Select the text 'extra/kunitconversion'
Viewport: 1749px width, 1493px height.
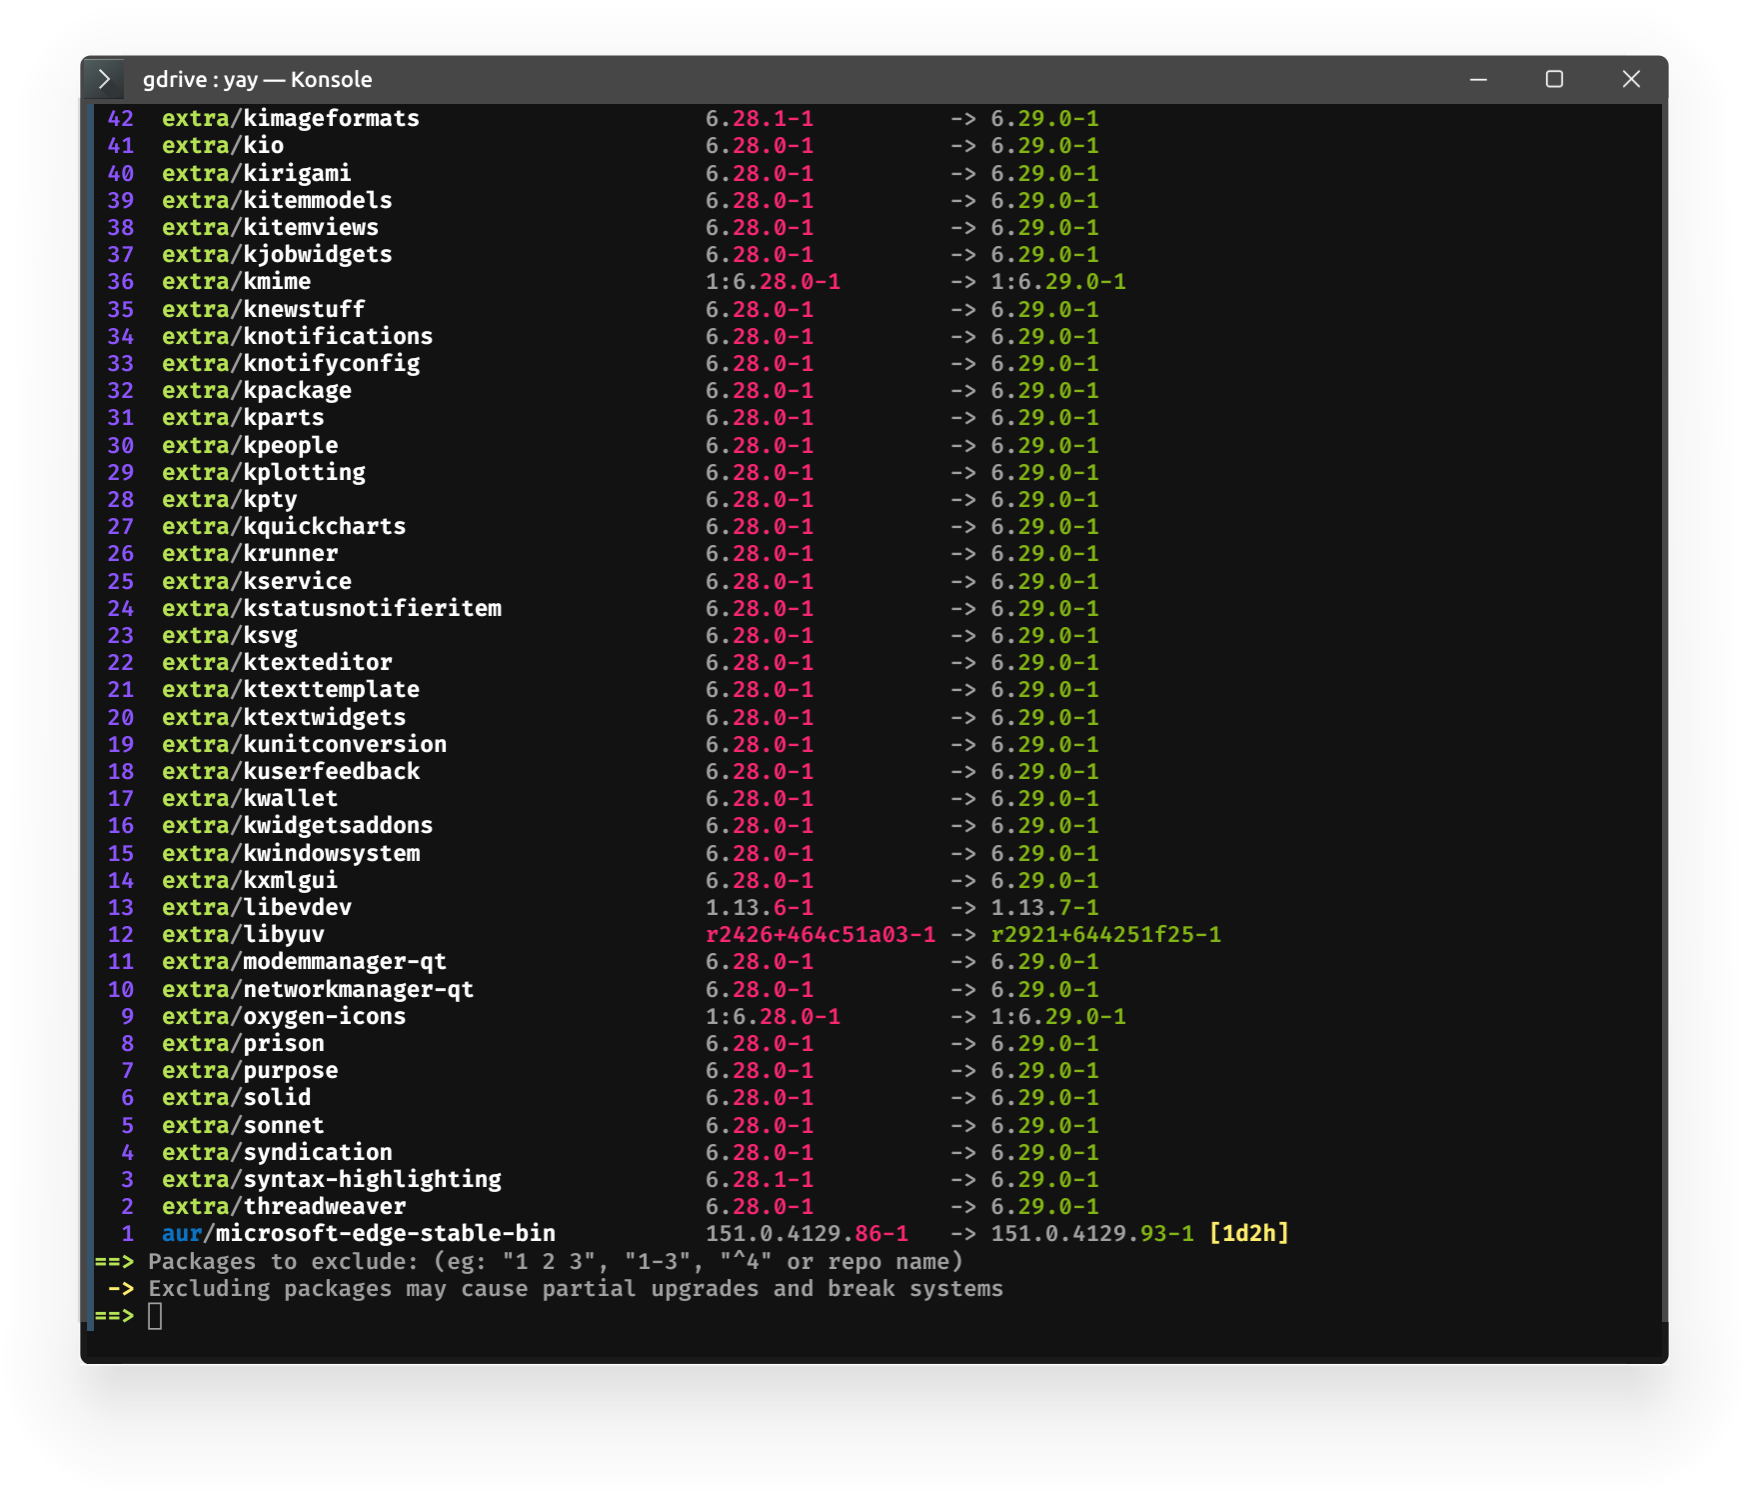coord(305,745)
